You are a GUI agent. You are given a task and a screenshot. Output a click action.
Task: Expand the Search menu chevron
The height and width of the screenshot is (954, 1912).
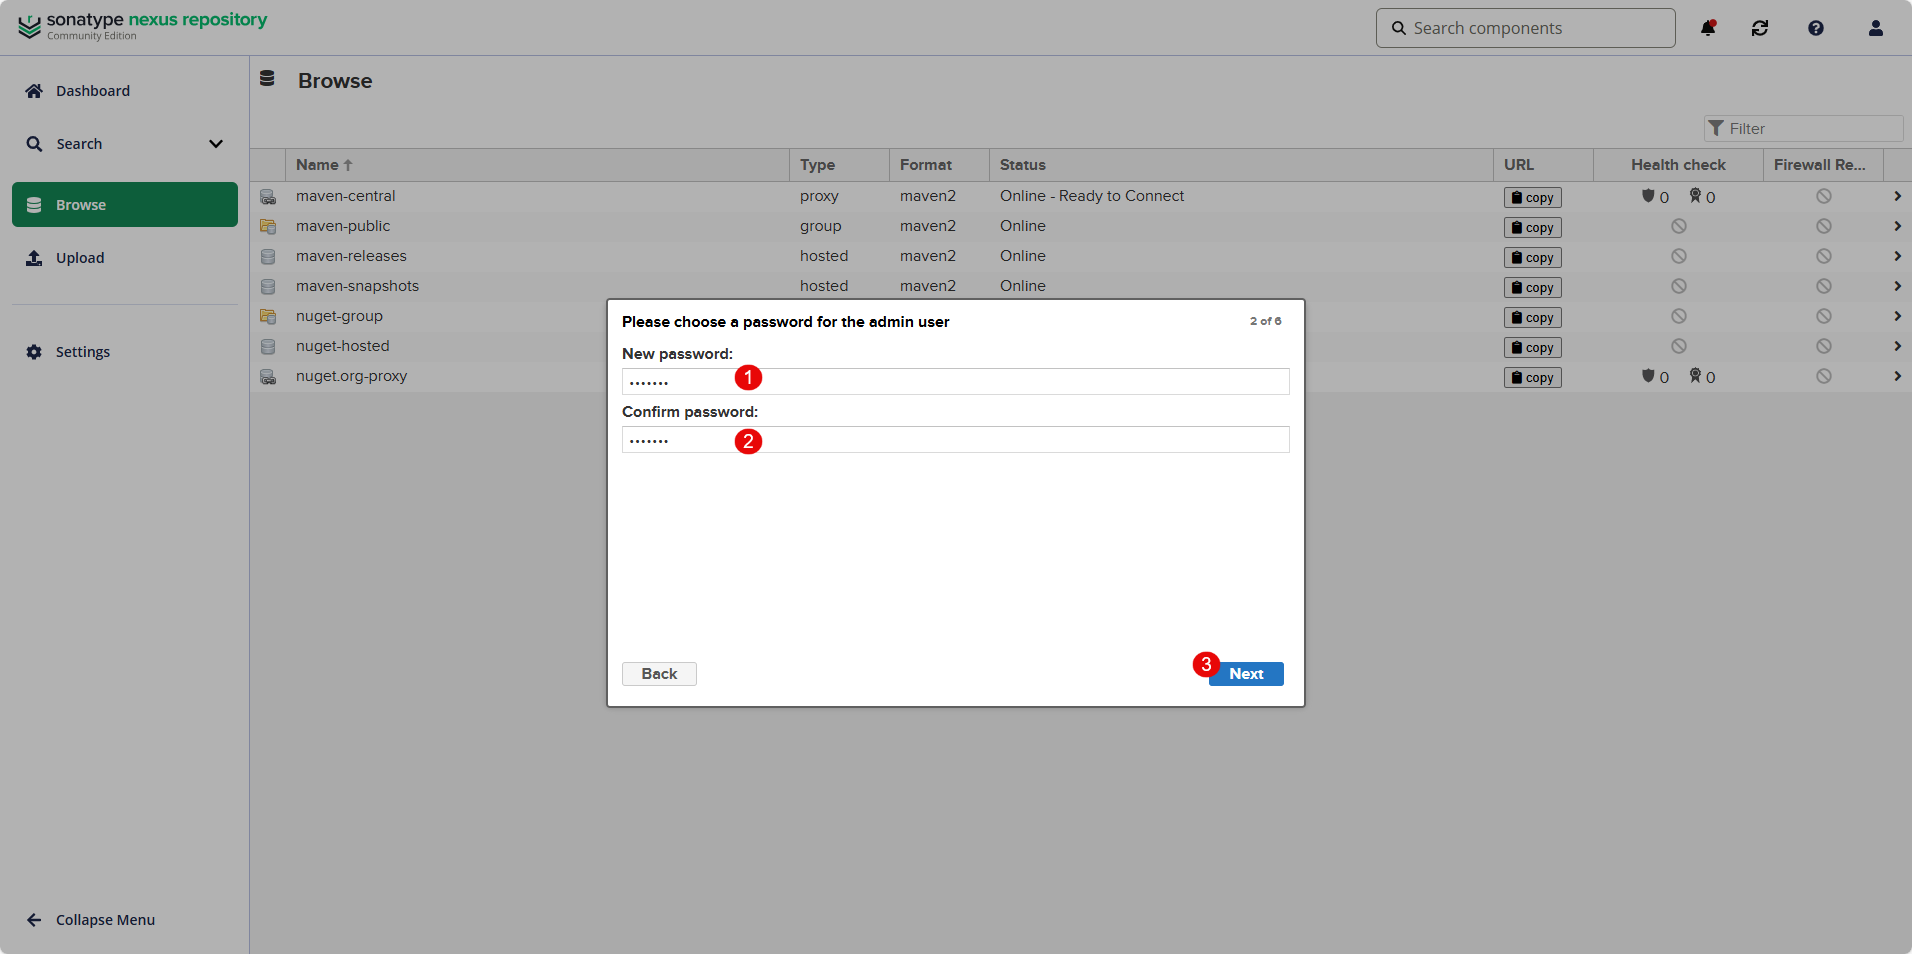coord(216,144)
